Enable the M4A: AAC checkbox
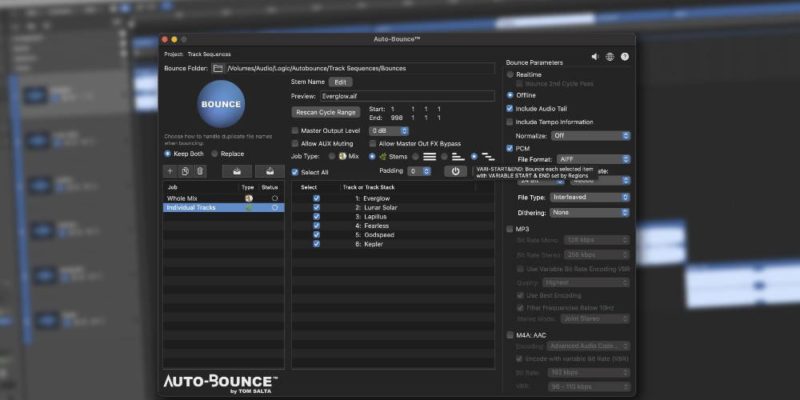 tap(510, 335)
